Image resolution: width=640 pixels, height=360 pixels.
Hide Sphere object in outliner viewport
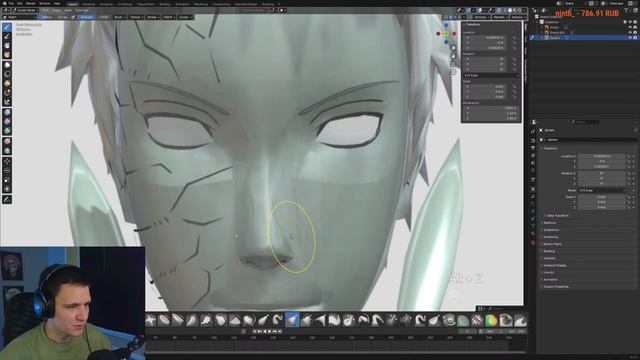click(x=630, y=38)
